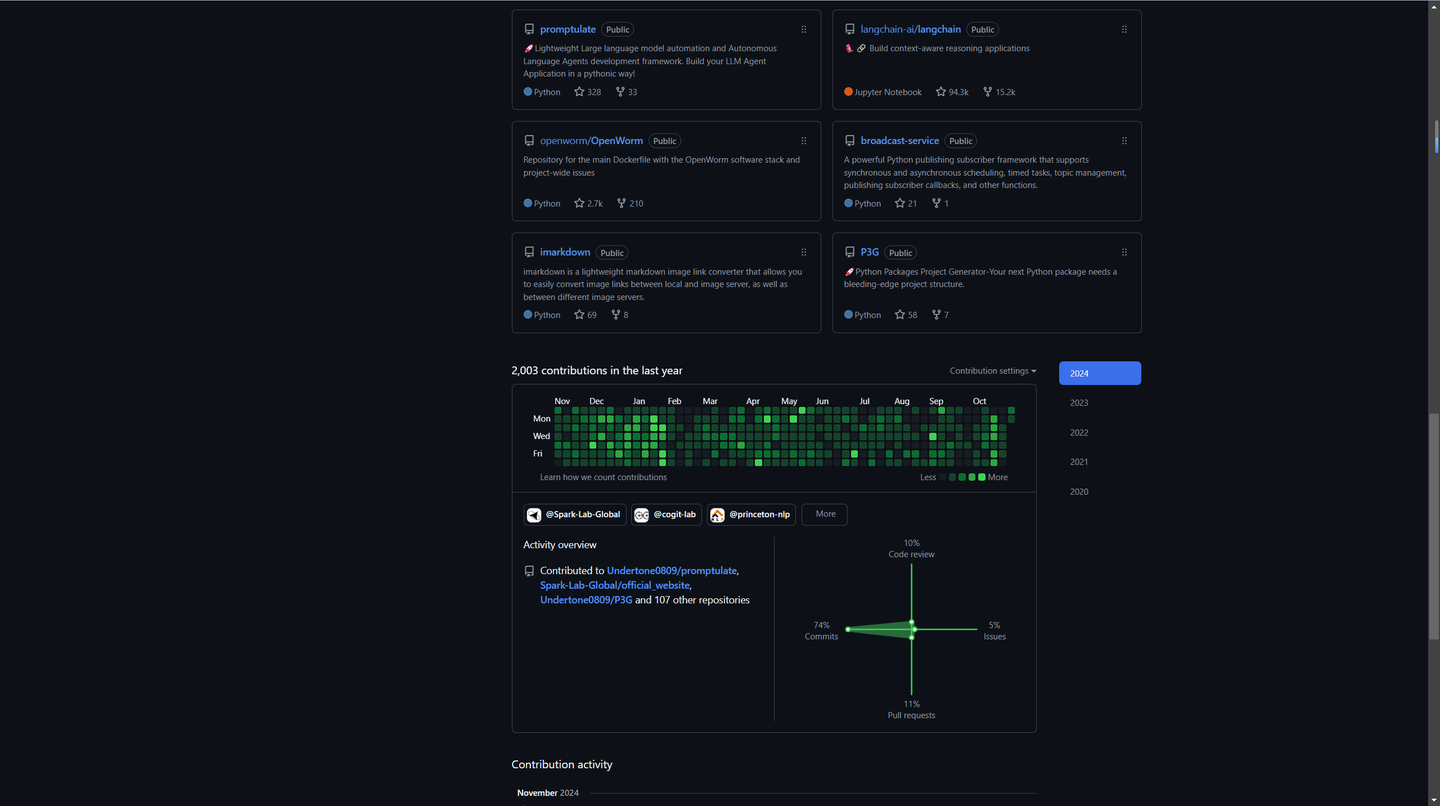Open the broadcast-service repository
The width and height of the screenshot is (1440, 806).
tap(899, 140)
